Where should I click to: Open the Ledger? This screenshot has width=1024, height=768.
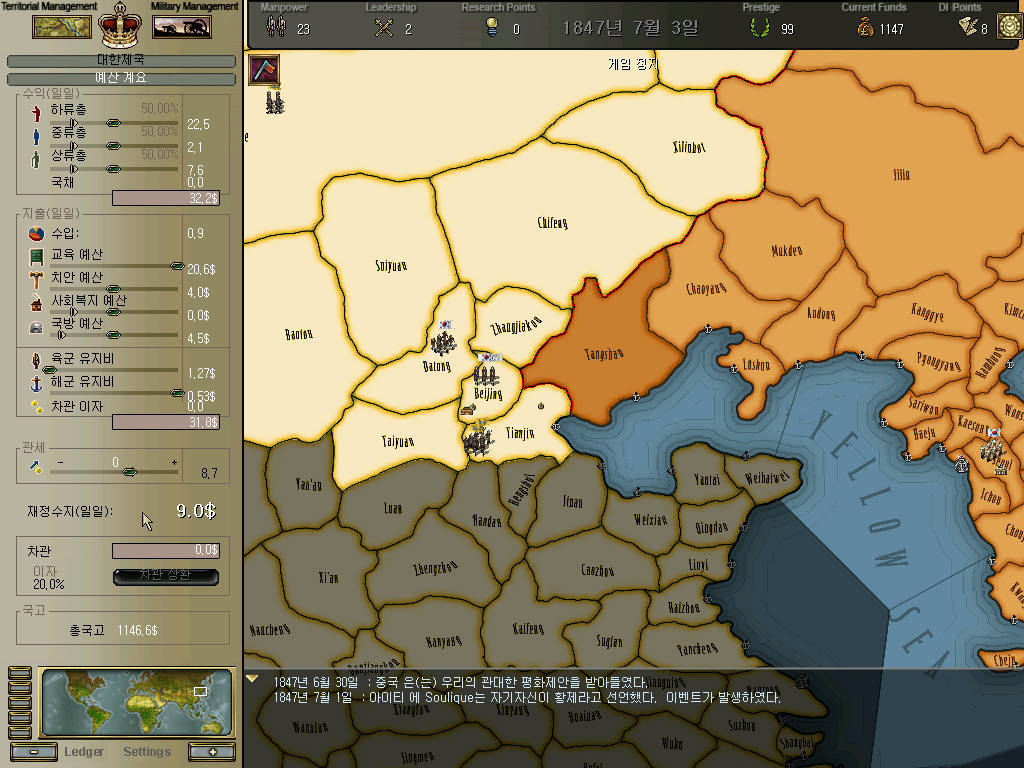click(x=84, y=752)
